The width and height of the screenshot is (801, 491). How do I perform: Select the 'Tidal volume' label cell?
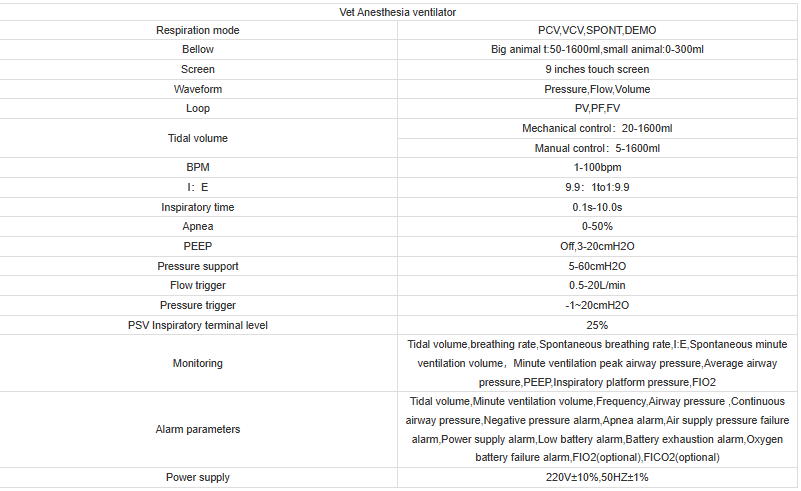[x=198, y=138]
